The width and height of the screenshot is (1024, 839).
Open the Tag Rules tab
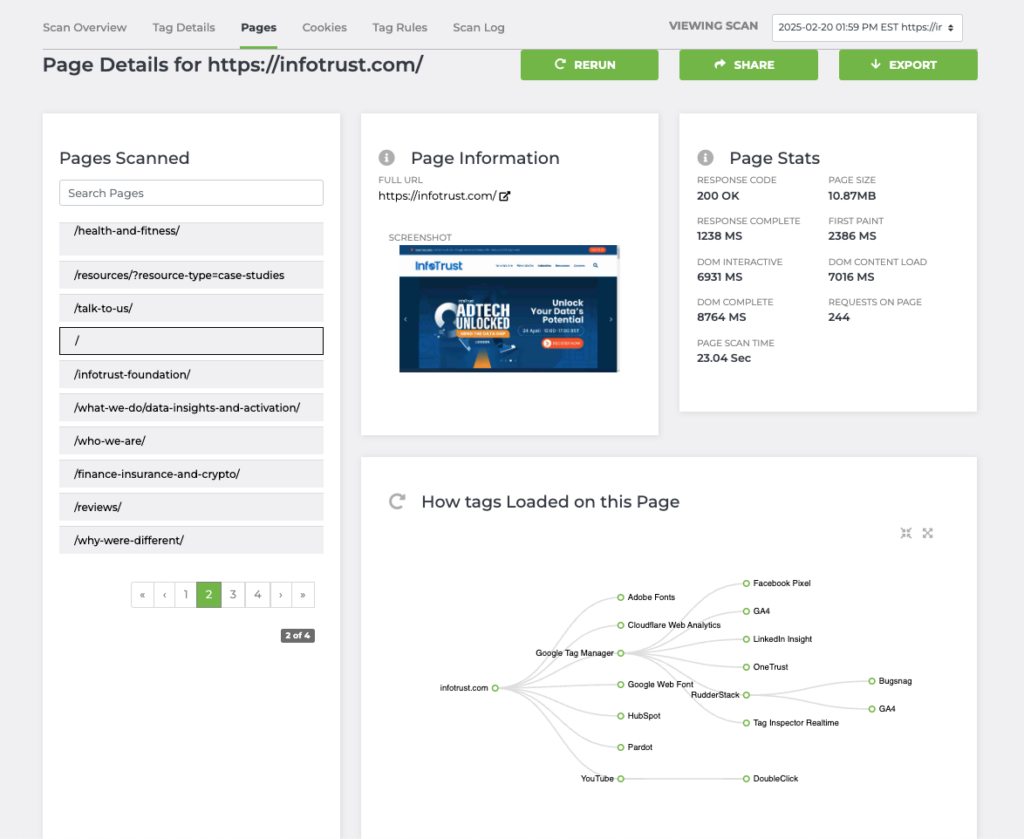click(399, 28)
